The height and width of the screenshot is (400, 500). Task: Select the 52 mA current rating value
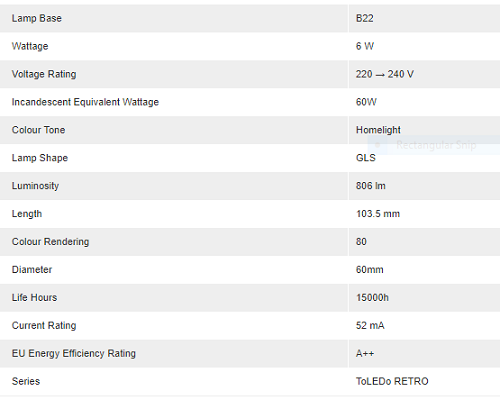click(370, 326)
